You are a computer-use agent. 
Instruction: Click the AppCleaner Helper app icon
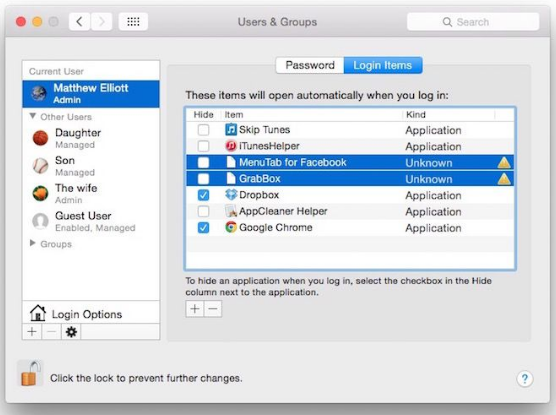pyautogui.click(x=231, y=211)
